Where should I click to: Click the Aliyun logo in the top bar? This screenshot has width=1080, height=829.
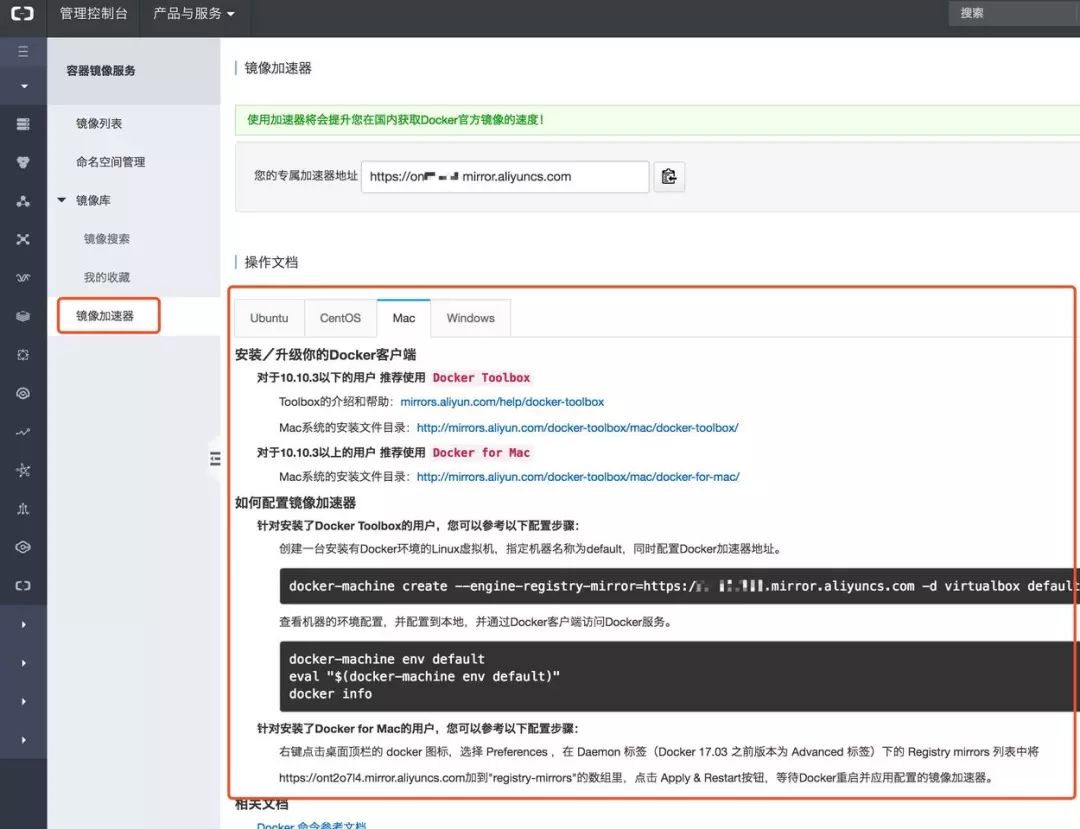point(23,13)
